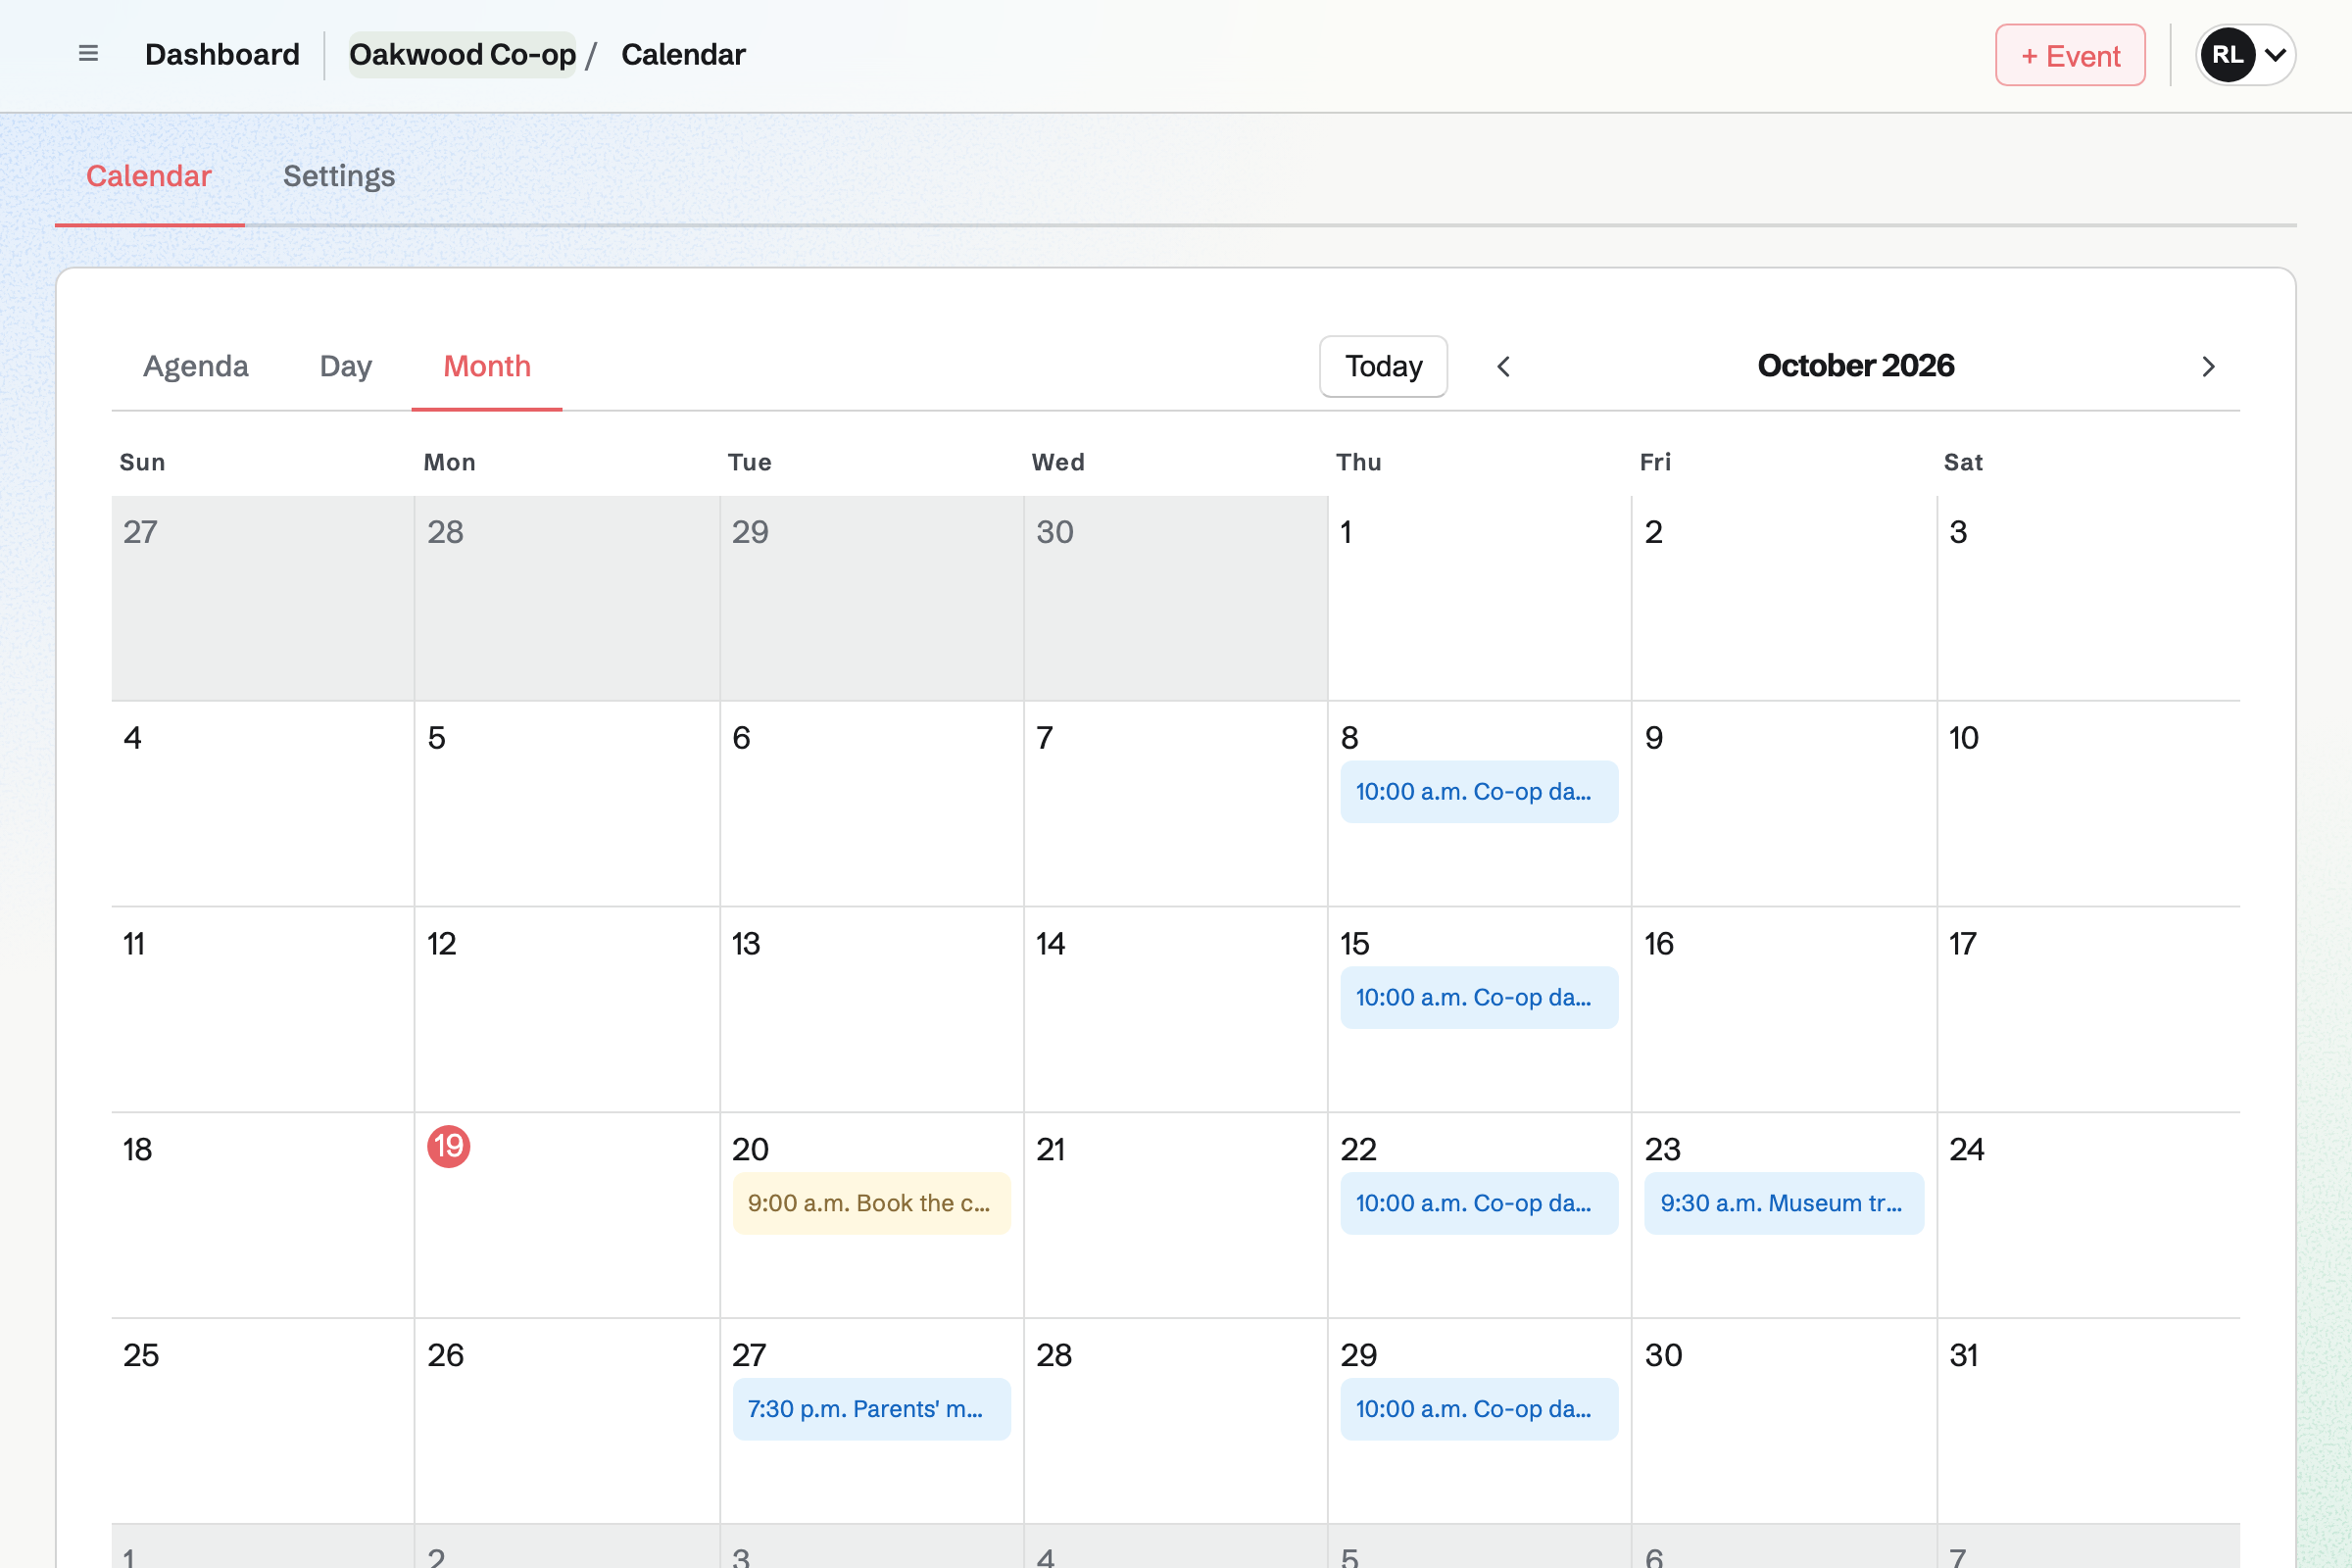Switch to Day view
The height and width of the screenshot is (1568, 2352).
pos(346,366)
